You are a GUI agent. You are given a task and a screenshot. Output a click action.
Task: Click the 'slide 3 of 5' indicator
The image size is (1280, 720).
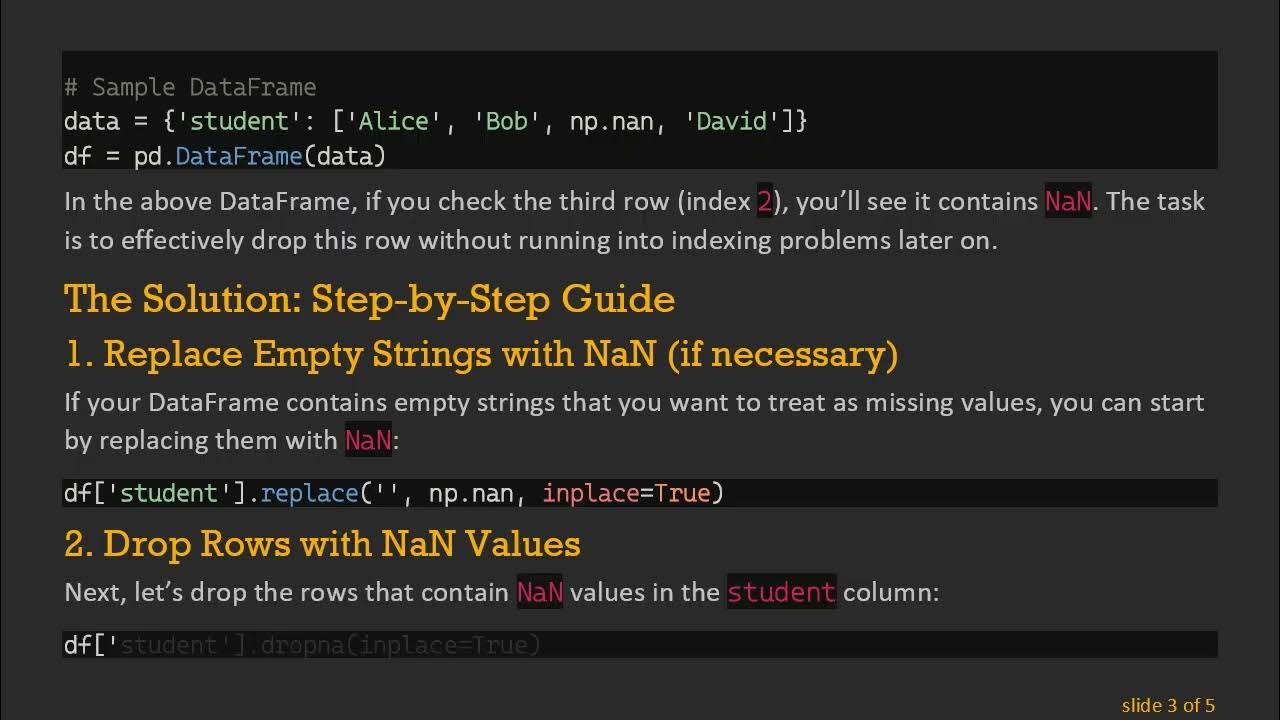[1168, 706]
